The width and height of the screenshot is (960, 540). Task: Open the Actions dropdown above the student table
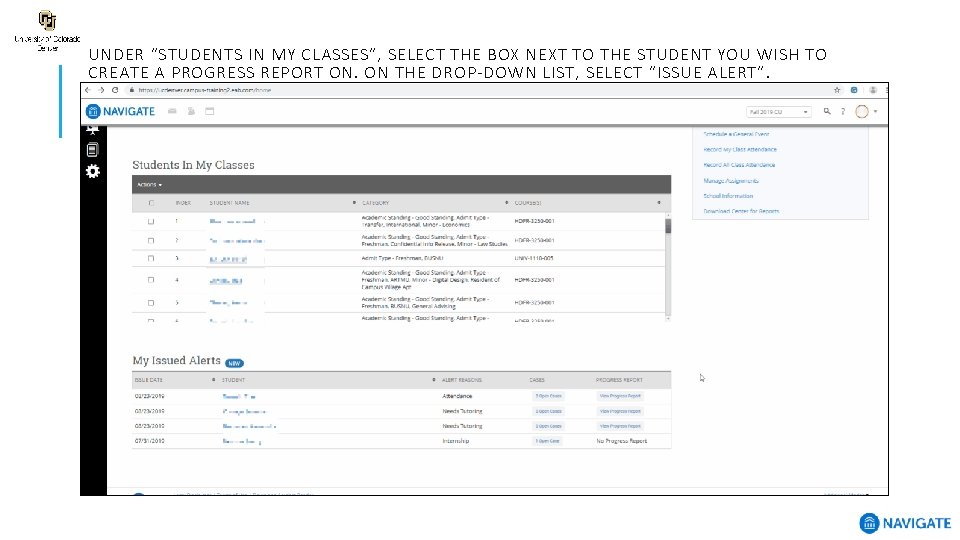click(x=149, y=185)
